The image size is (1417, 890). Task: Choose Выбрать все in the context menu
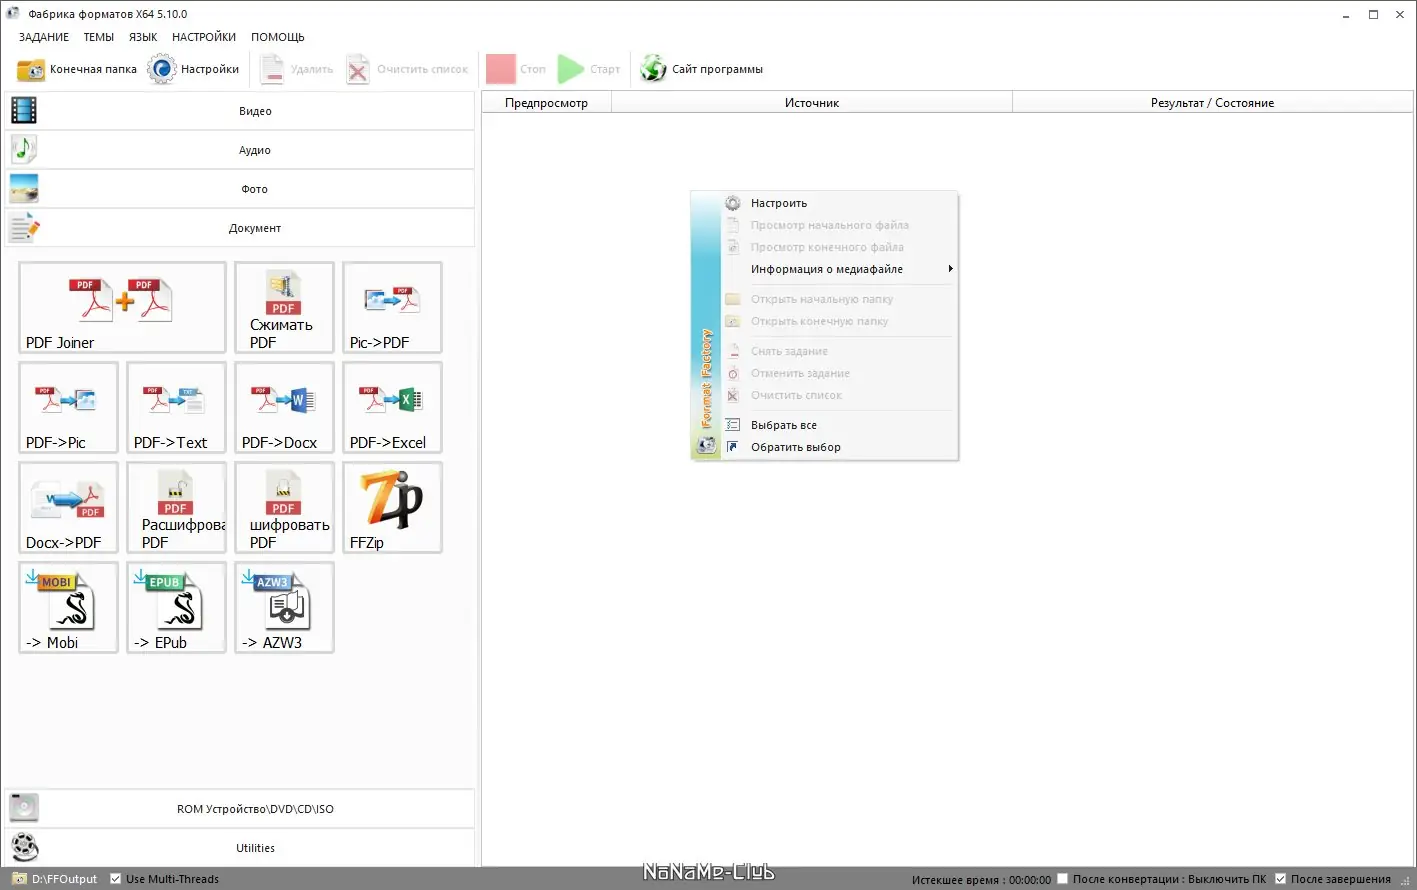[839, 425]
